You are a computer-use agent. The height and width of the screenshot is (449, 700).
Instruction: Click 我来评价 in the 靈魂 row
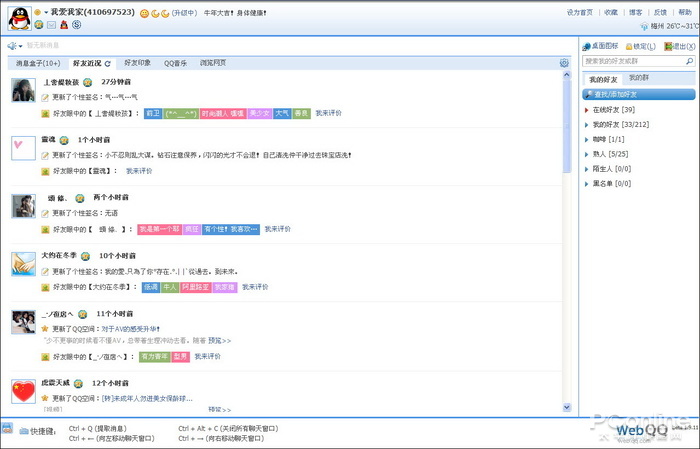point(139,171)
